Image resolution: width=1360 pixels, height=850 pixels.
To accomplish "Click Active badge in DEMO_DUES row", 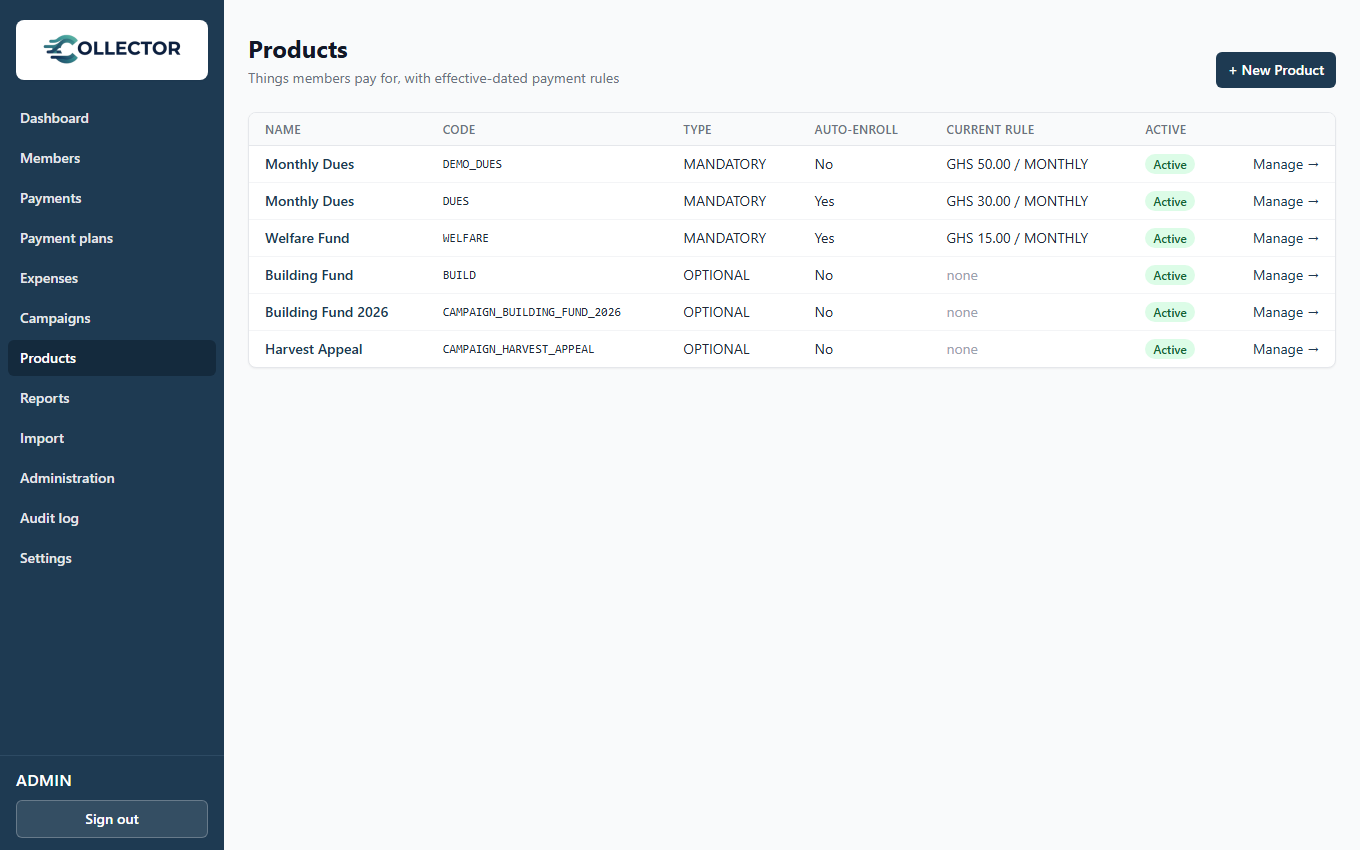I will click(1170, 164).
